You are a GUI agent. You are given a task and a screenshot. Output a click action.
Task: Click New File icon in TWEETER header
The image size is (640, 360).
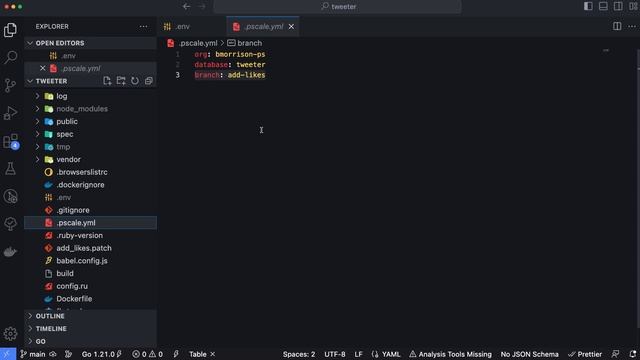coord(107,81)
